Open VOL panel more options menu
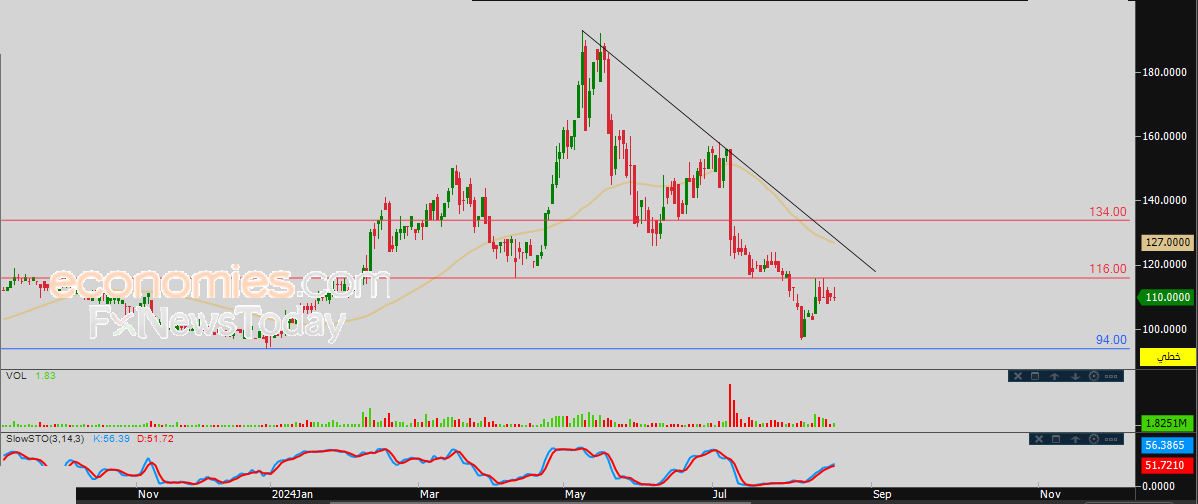 (1112, 376)
